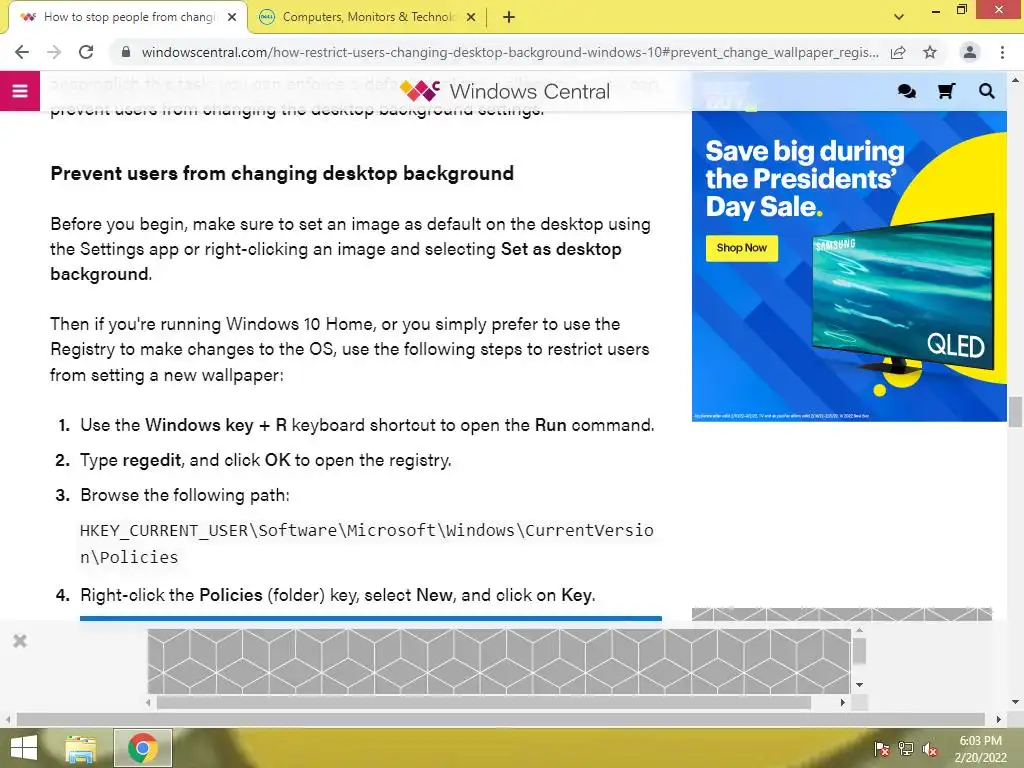
Task: Dismiss bottom banner ad with X
Action: [x=20, y=641]
